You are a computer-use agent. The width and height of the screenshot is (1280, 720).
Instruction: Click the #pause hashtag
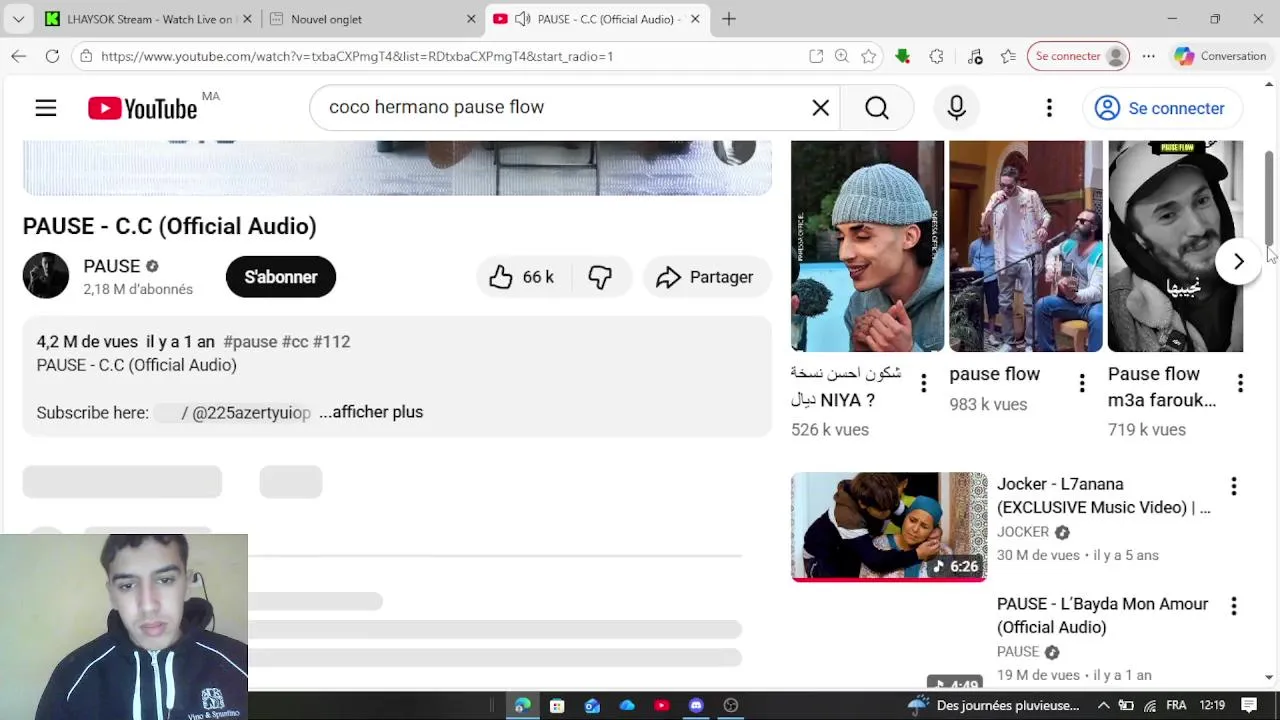pyautogui.click(x=250, y=342)
